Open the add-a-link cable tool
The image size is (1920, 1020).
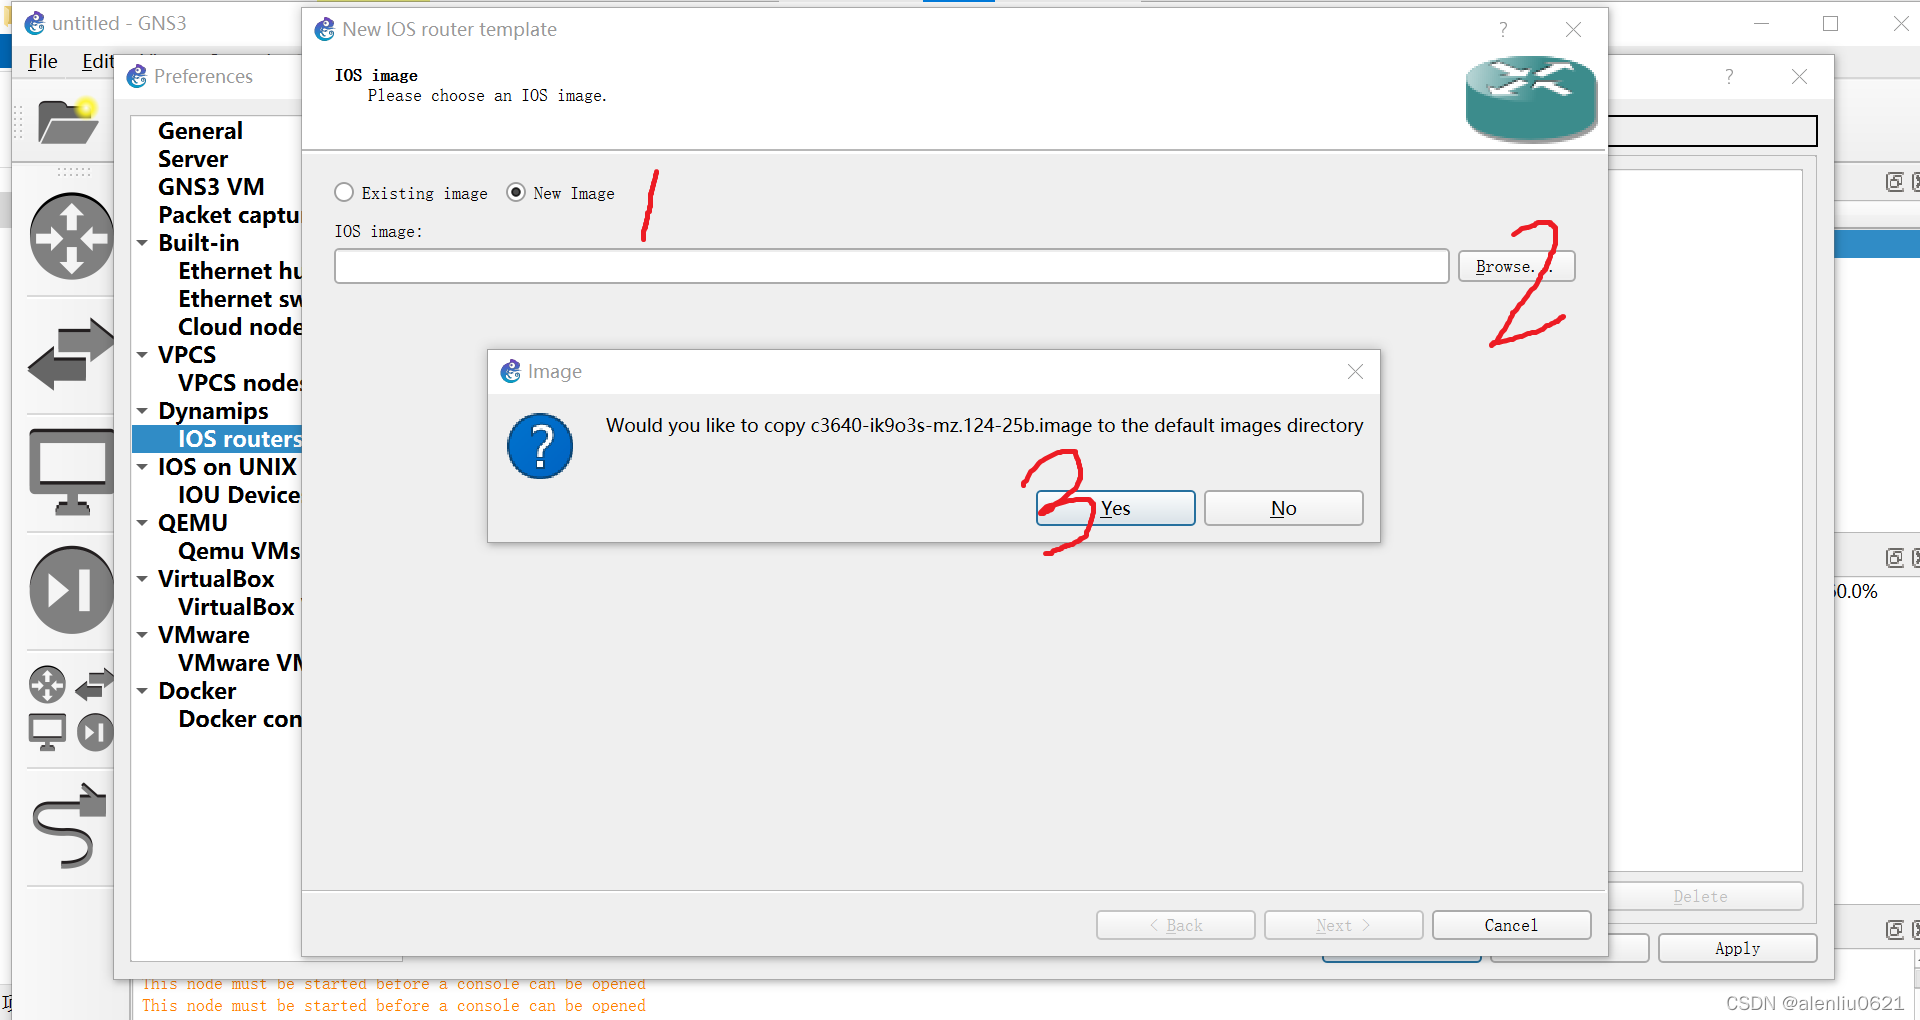[x=69, y=826]
